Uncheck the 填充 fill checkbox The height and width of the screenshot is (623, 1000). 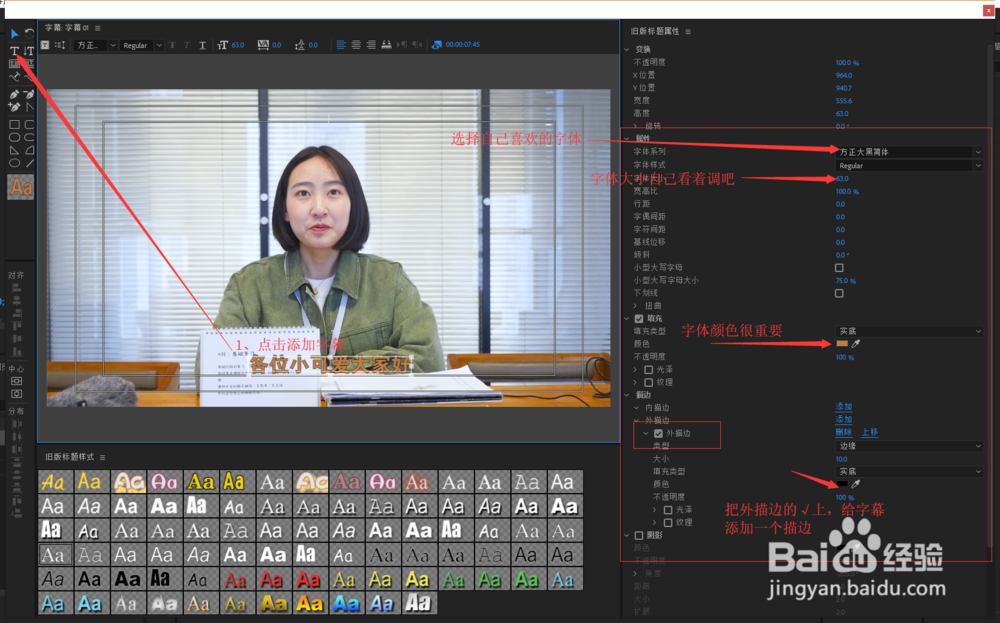coord(639,318)
